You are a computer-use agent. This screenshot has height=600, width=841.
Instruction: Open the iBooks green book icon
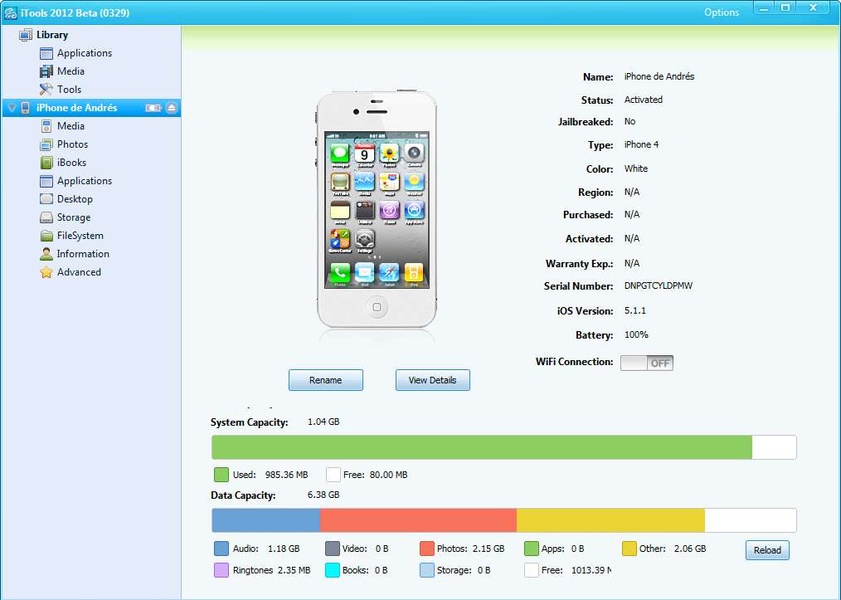click(x=46, y=162)
